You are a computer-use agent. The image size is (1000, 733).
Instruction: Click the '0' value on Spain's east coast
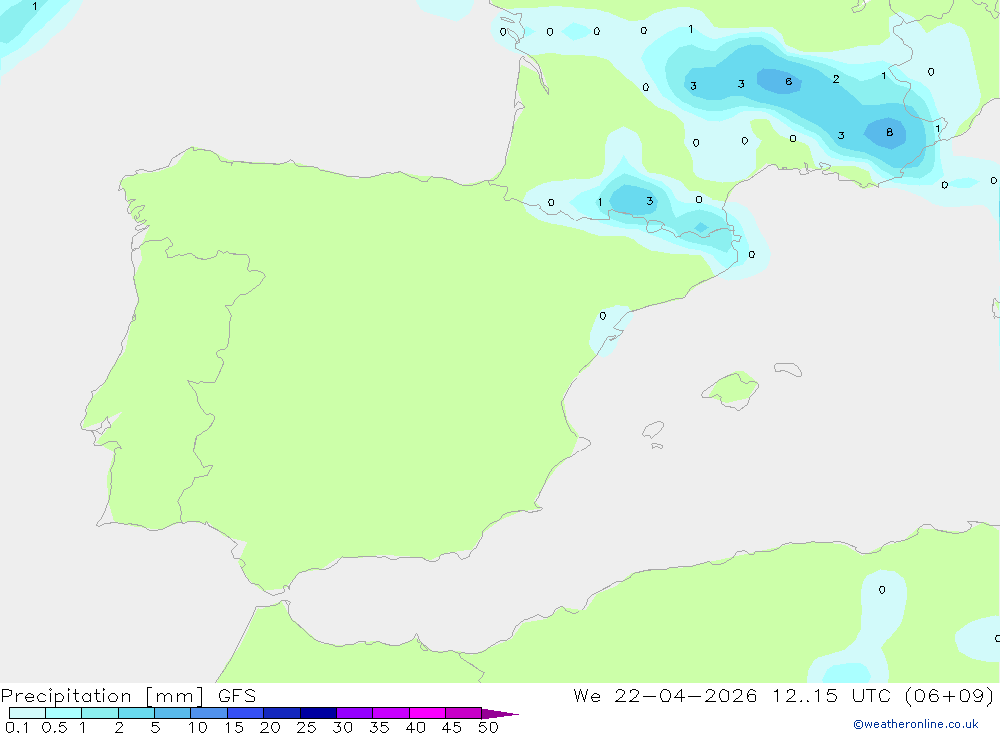pyautogui.click(x=603, y=316)
